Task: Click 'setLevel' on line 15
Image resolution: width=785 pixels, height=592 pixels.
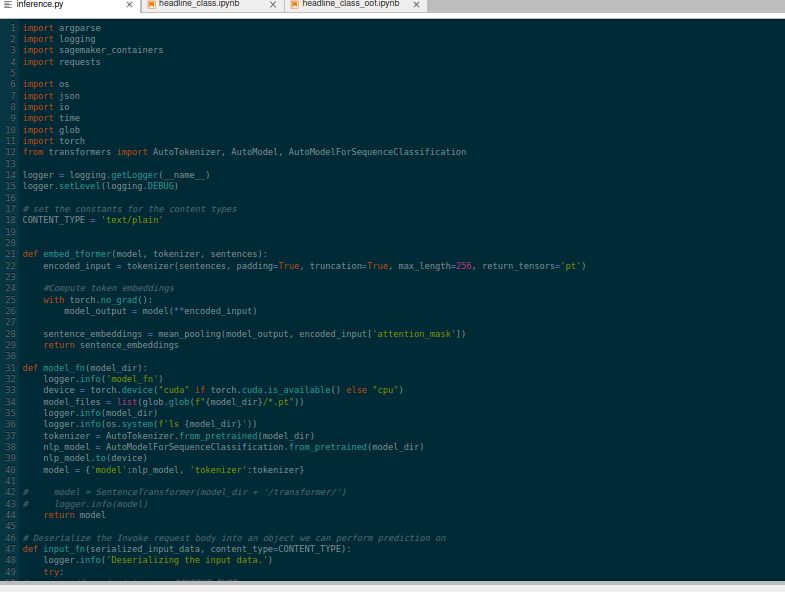Action: pyautogui.click(x=80, y=186)
